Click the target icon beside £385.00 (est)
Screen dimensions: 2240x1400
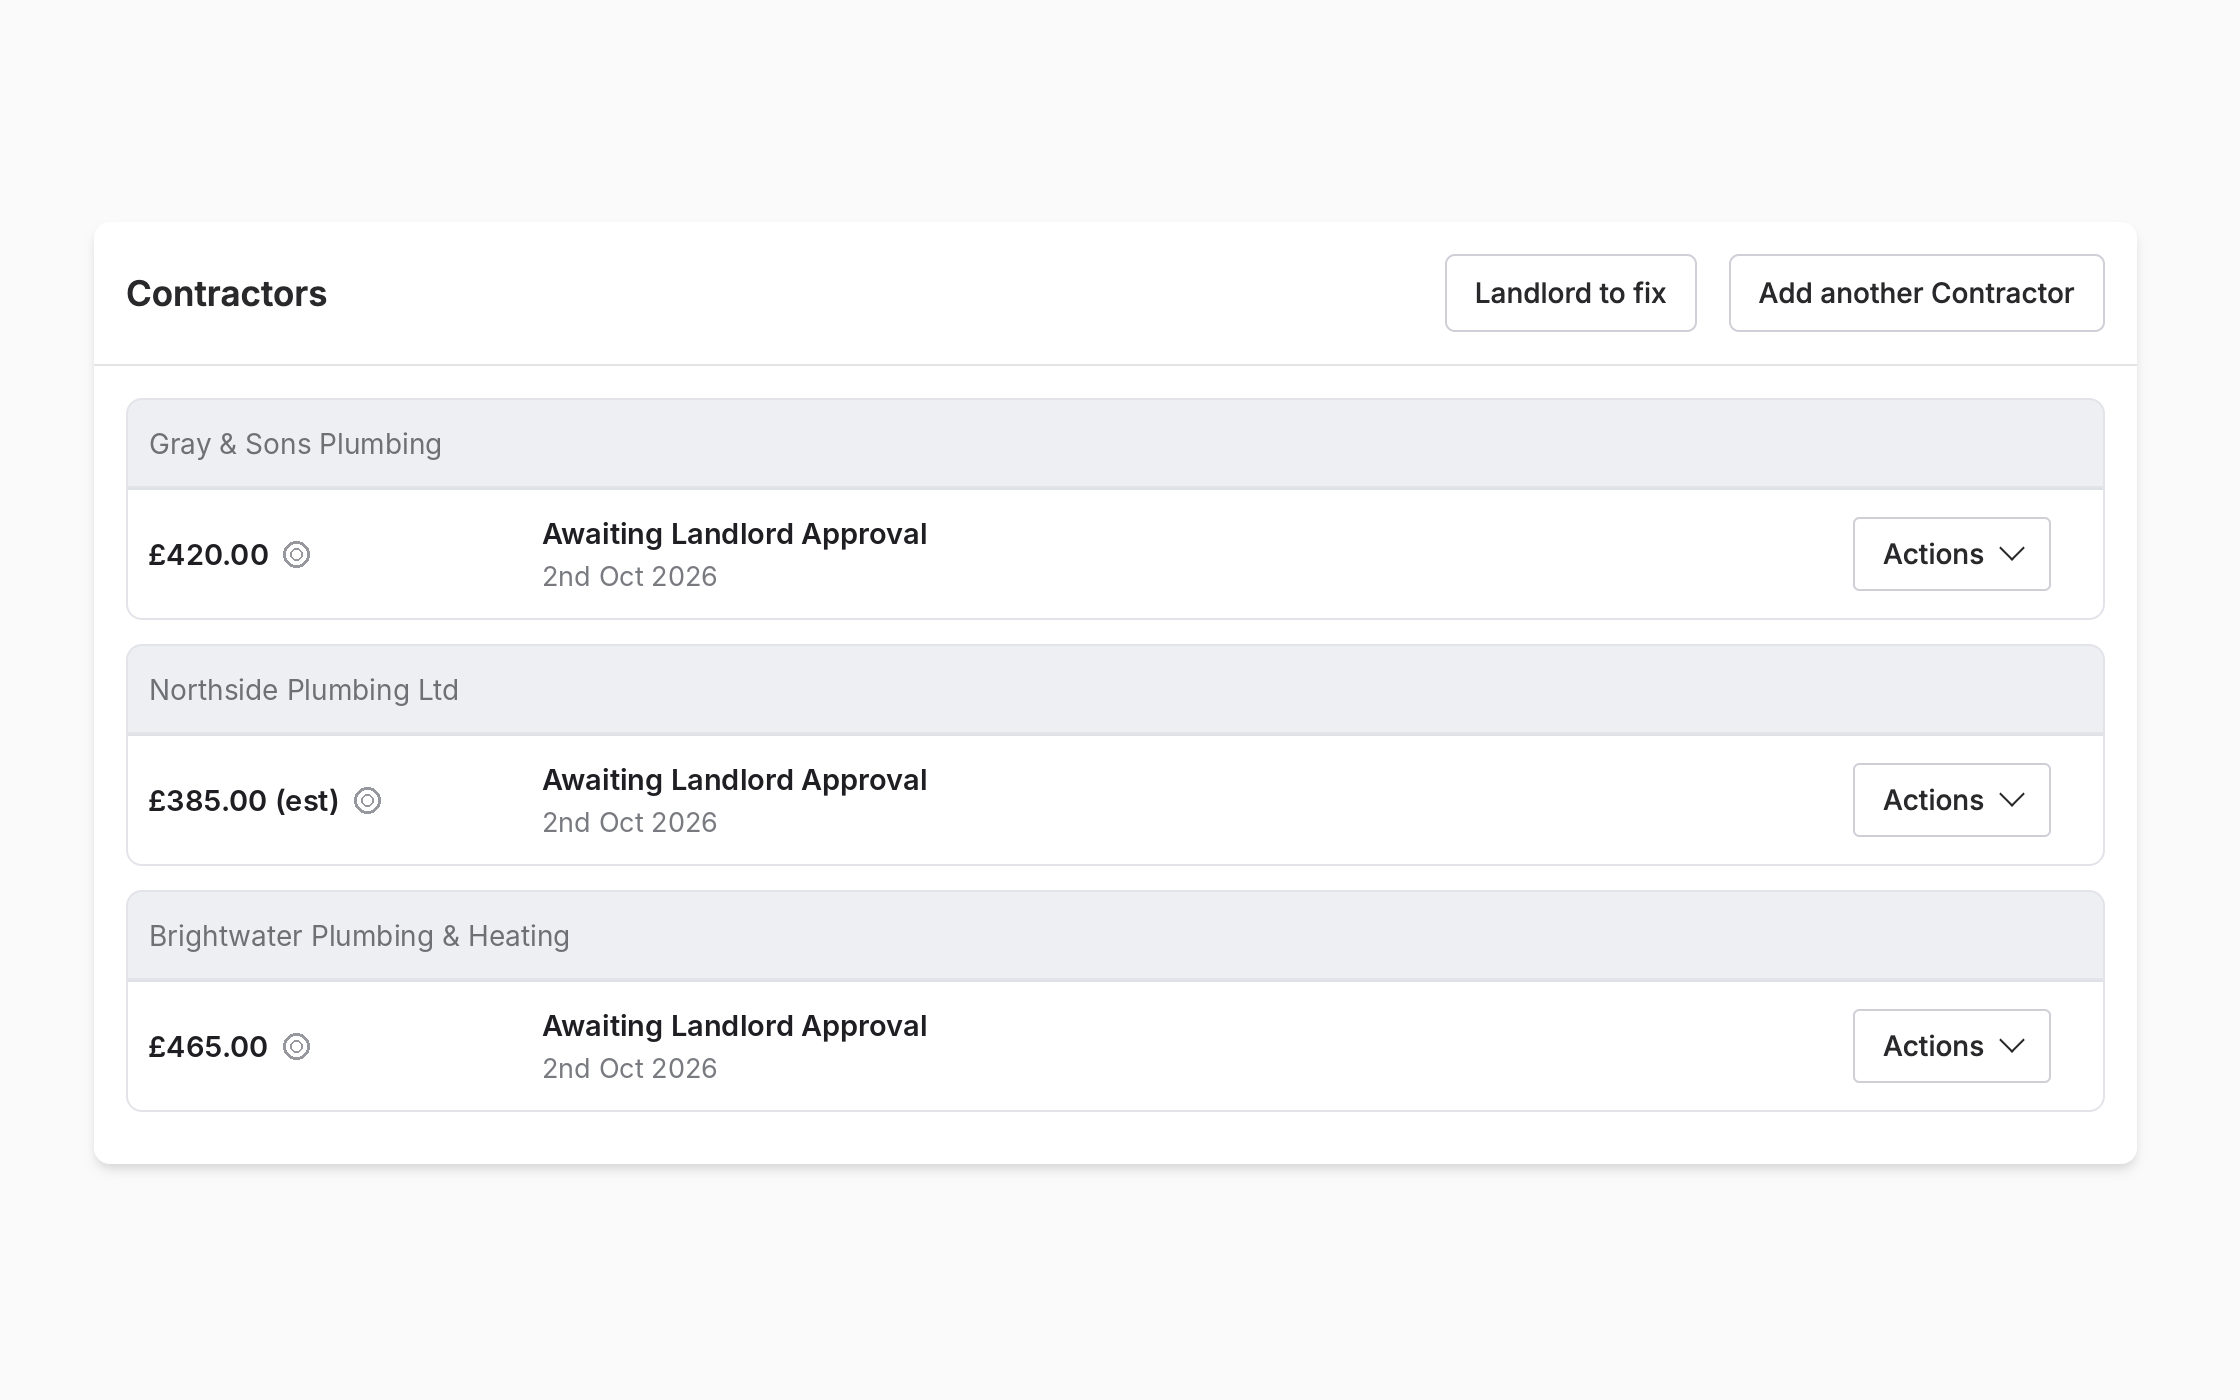[x=367, y=800]
